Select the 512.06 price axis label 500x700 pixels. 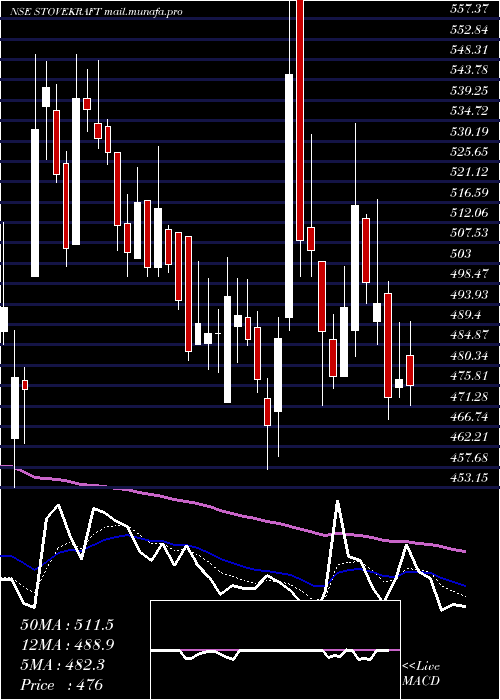pyautogui.click(x=469, y=213)
